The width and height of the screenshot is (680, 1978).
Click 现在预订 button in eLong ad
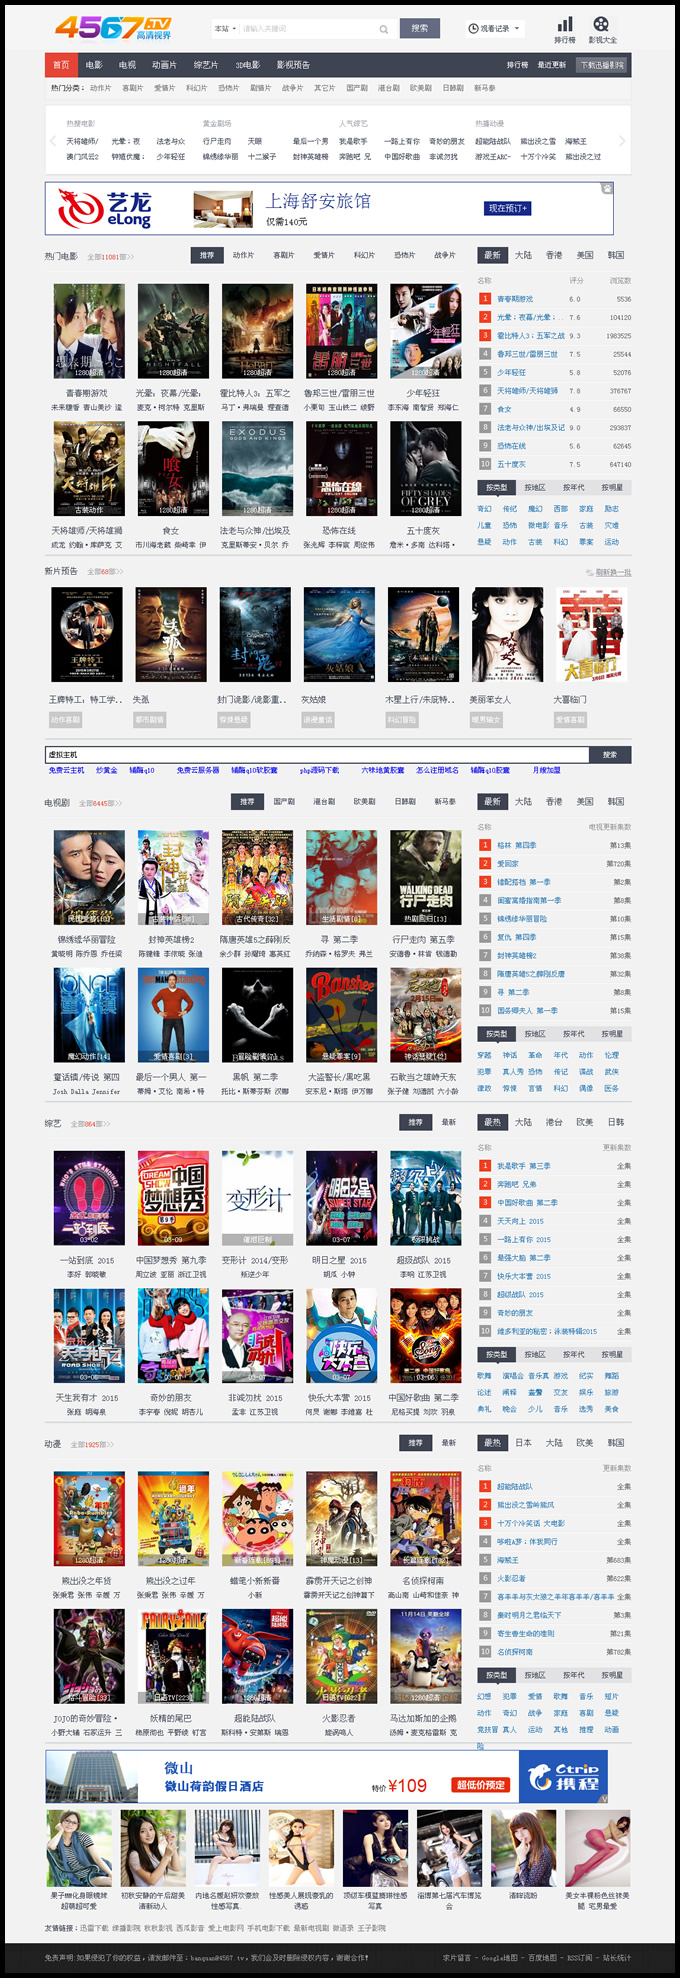coord(508,208)
